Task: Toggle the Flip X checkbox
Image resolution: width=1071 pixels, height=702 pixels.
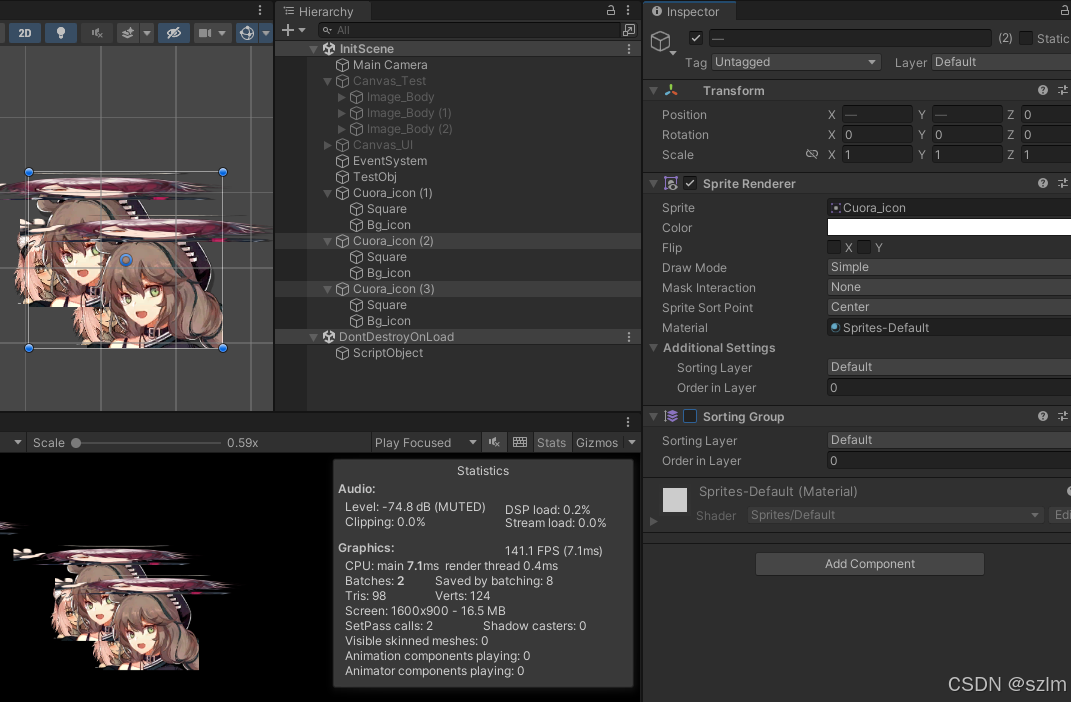Action: pyautogui.click(x=834, y=247)
